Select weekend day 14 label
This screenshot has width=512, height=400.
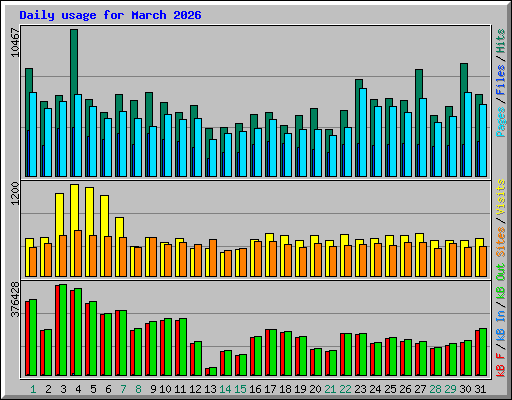click(225, 389)
